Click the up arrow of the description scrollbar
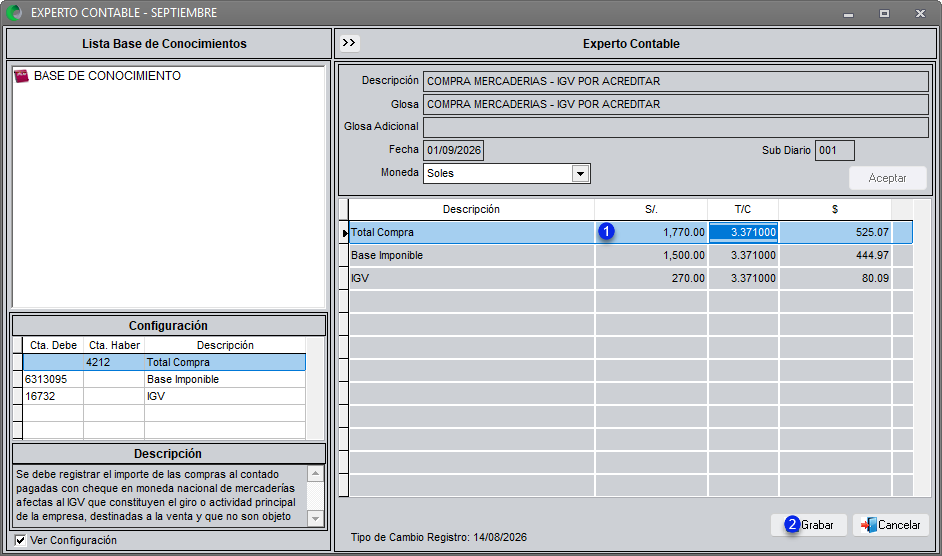Viewport: 942px width, 556px height. [315, 474]
